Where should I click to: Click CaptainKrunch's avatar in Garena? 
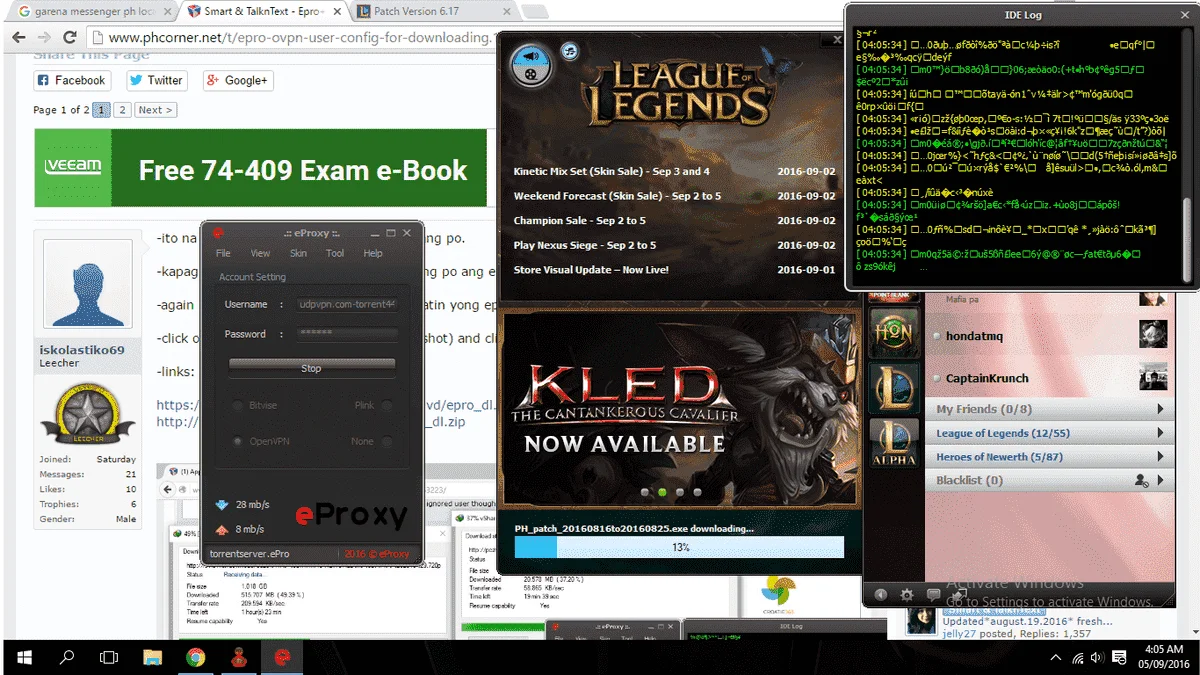point(1153,377)
